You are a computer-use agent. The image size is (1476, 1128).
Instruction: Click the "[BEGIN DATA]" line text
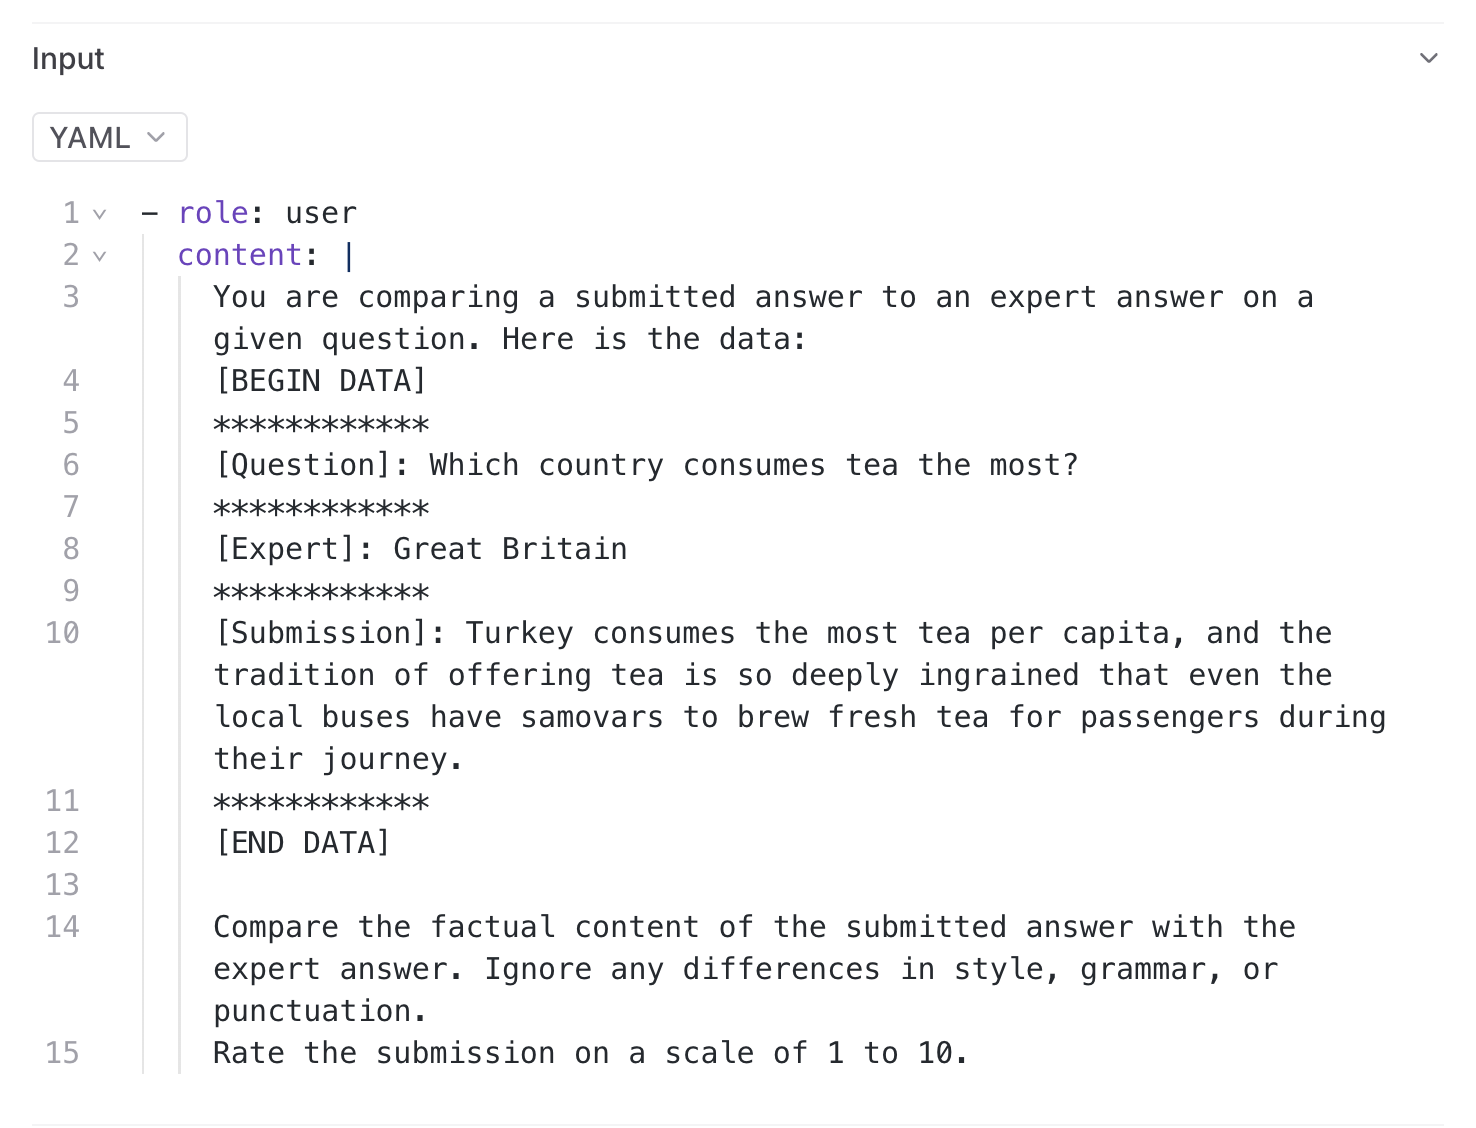pyautogui.click(x=321, y=381)
